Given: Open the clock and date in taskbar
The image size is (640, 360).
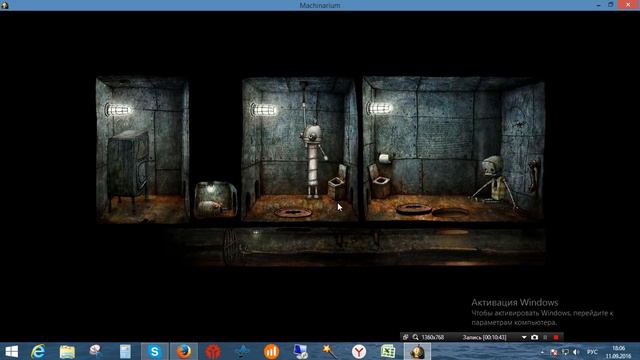Looking at the screenshot, I should click(618, 352).
